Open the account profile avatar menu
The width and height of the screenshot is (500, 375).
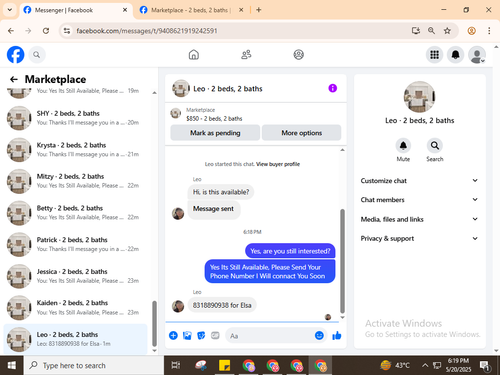477,55
